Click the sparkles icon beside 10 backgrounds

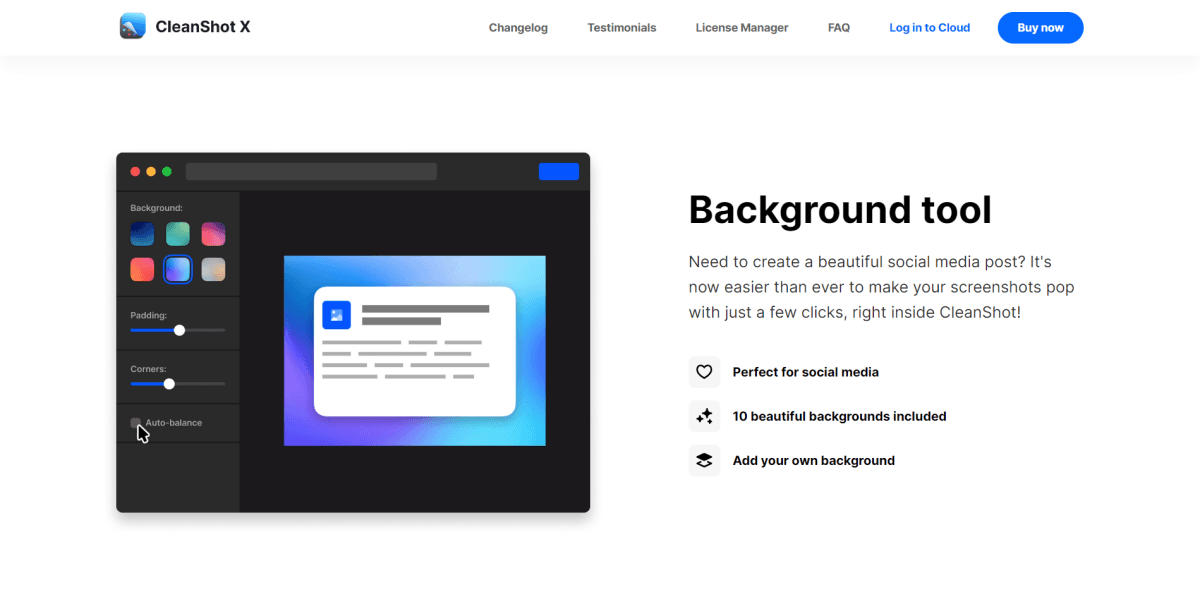(x=704, y=416)
